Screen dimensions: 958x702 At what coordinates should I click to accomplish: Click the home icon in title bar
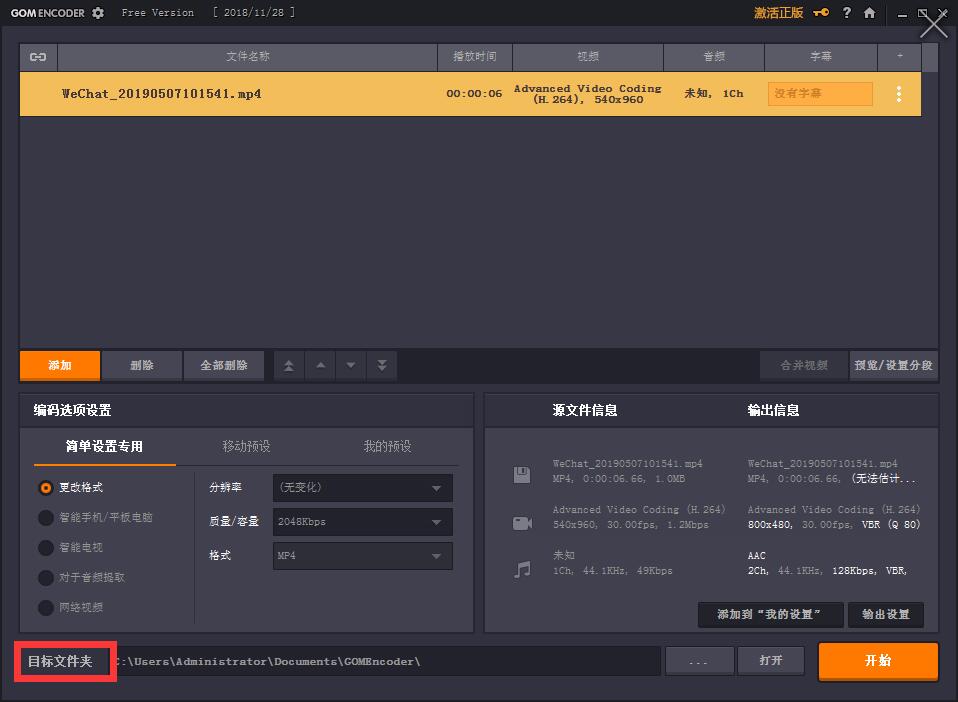pyautogui.click(x=869, y=13)
